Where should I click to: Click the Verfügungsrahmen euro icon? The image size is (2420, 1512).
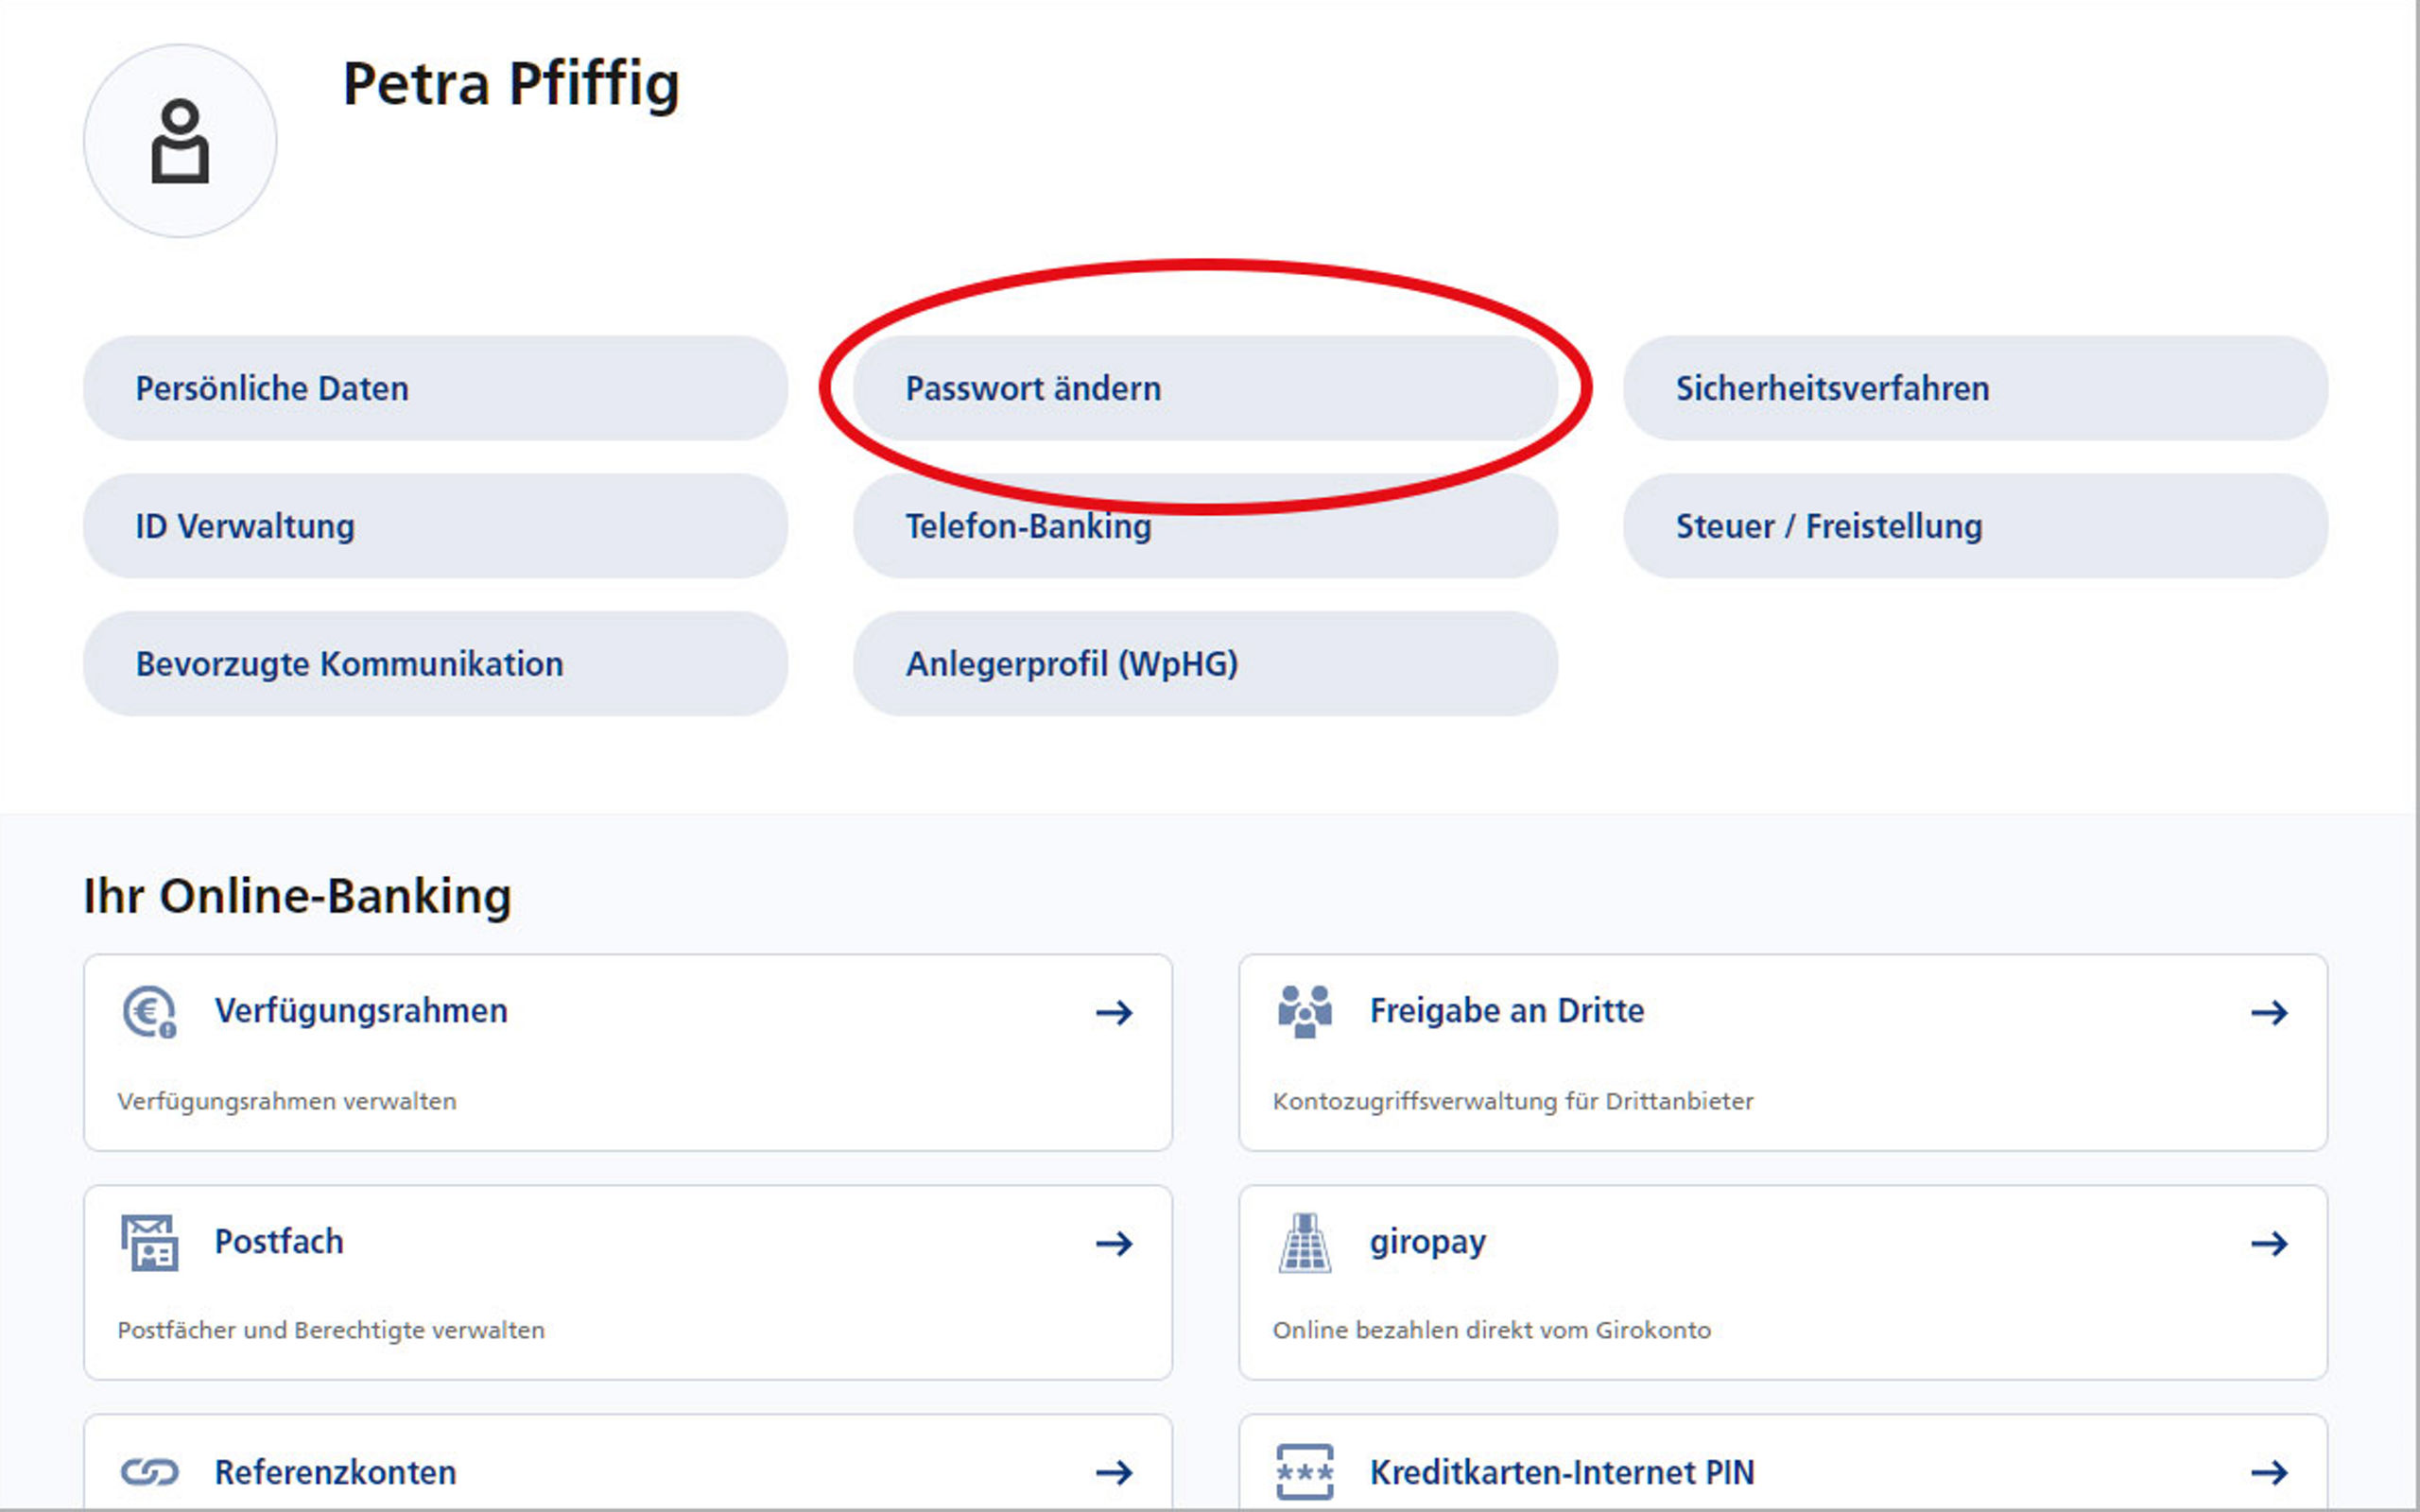(x=150, y=1012)
